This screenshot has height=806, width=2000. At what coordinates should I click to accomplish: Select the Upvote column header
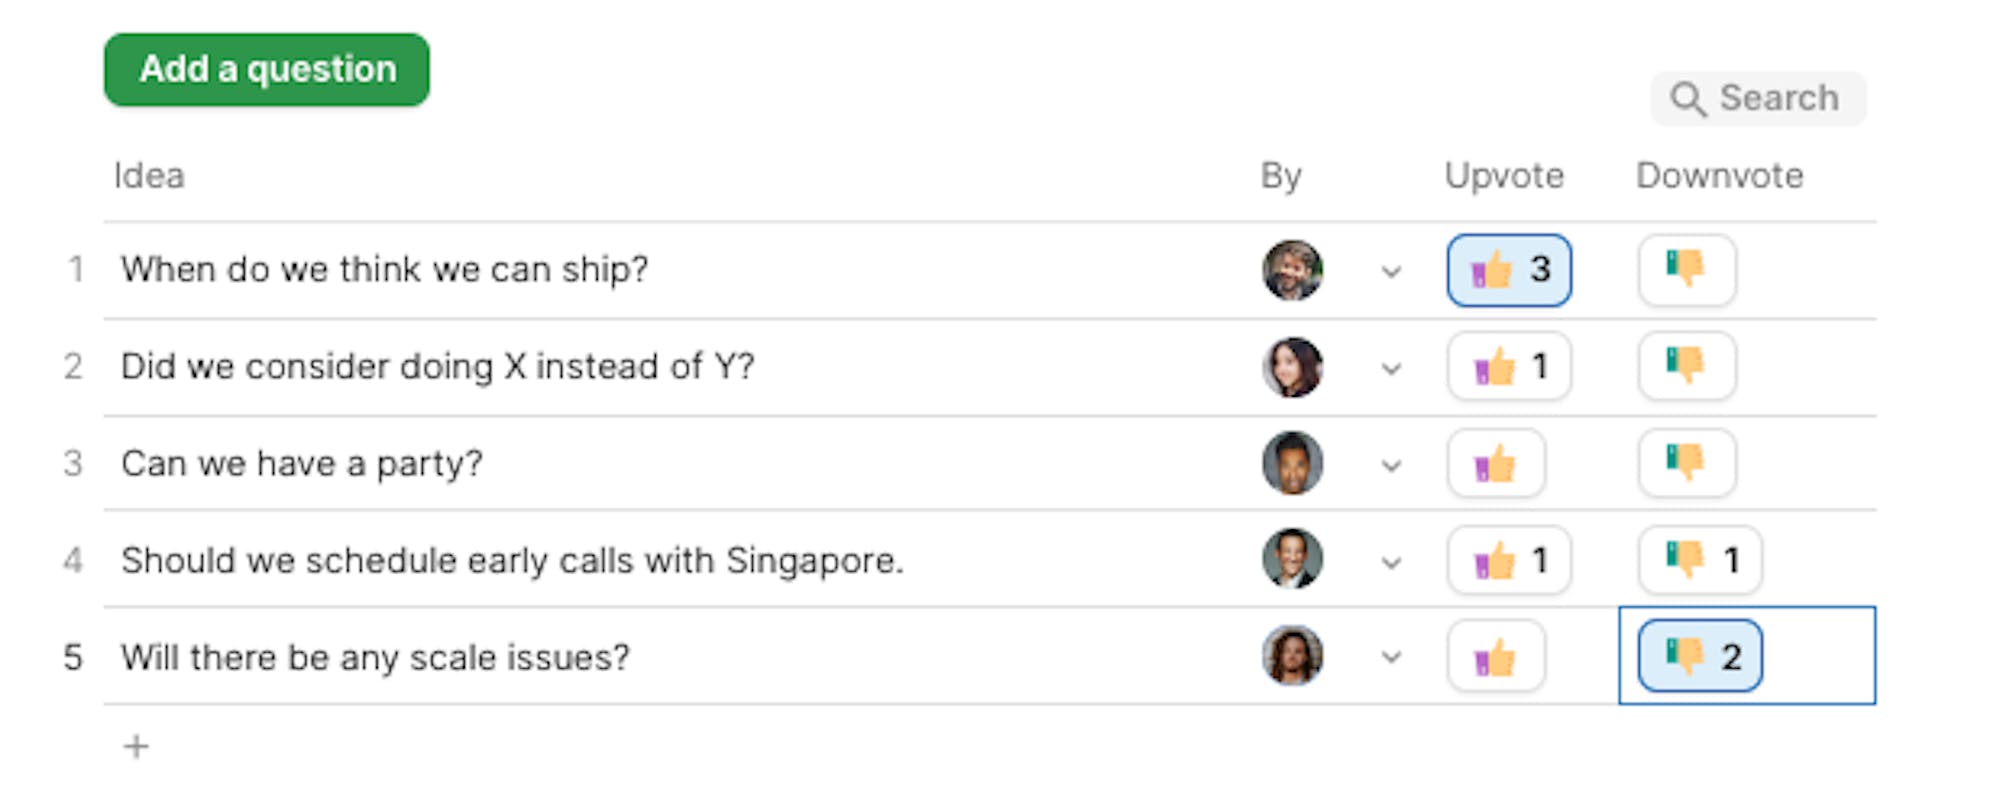[x=1504, y=176]
